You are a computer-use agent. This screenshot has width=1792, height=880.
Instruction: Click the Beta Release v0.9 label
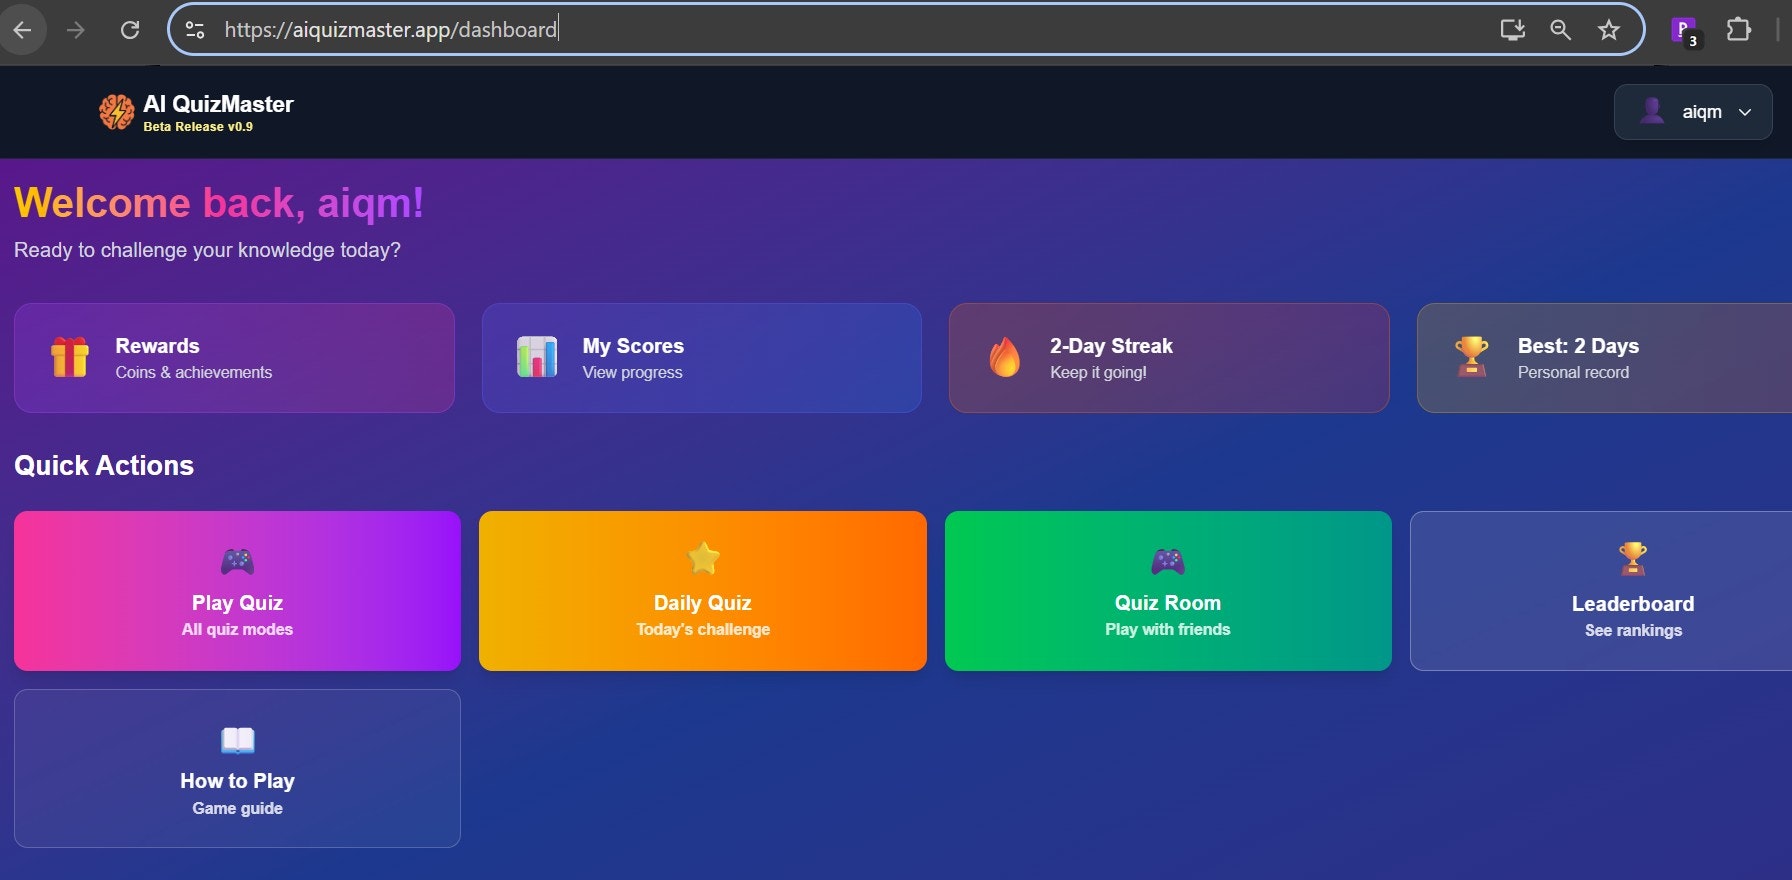pyautogui.click(x=198, y=127)
